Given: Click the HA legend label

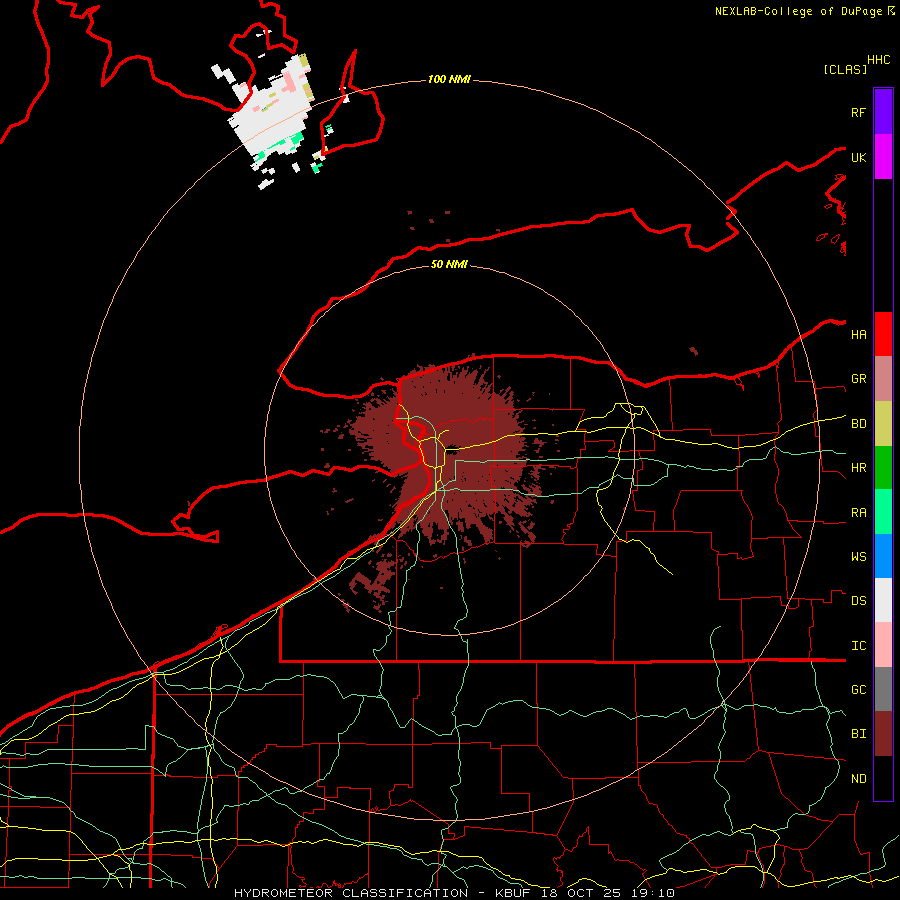Looking at the screenshot, I should pyautogui.click(x=858, y=335).
